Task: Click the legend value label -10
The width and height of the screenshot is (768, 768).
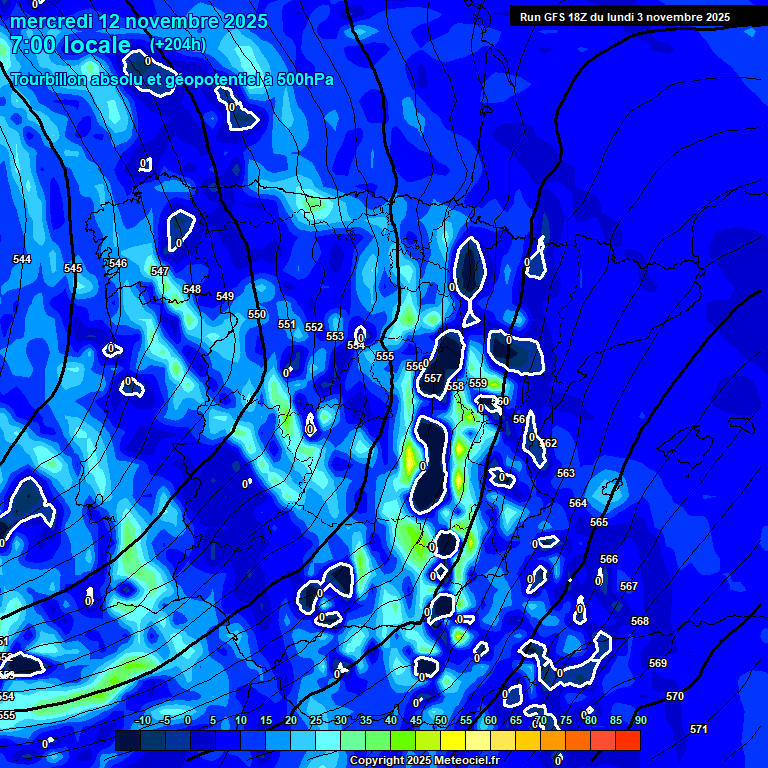Action: coord(142,720)
